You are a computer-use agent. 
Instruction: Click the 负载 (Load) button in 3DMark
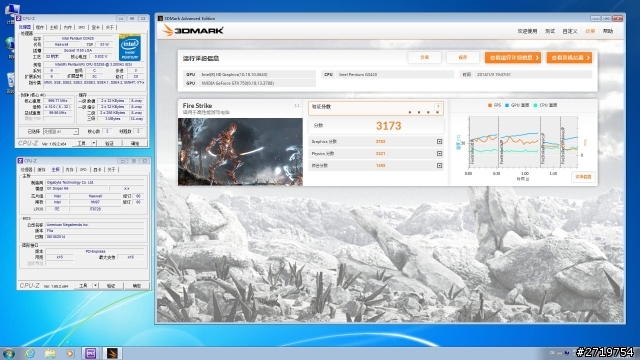424,58
